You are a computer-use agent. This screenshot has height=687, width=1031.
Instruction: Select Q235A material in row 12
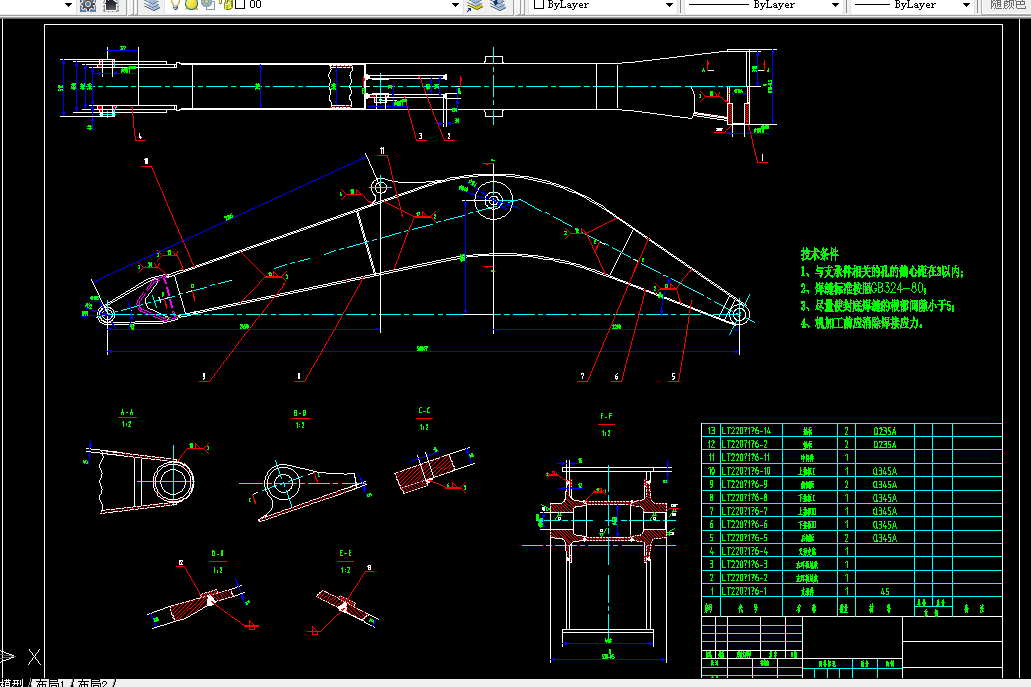(x=885, y=444)
